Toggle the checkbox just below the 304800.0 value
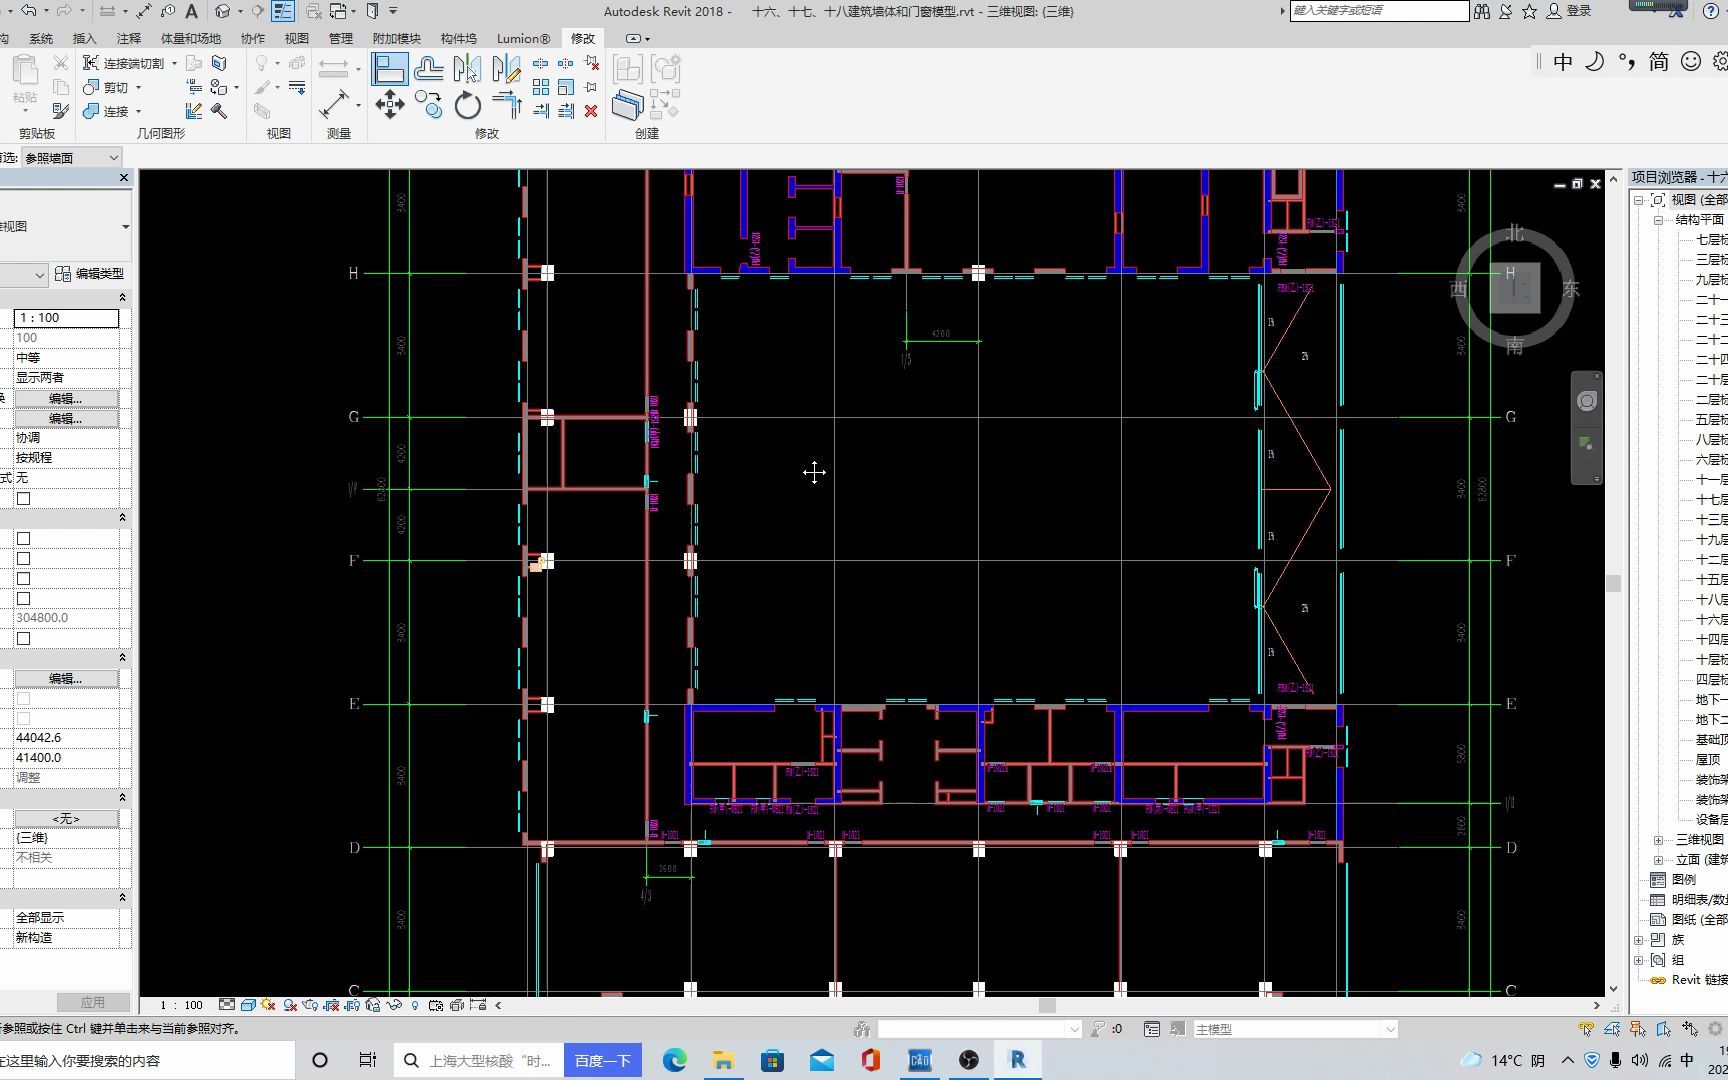This screenshot has height=1080, width=1728. tap(23, 639)
